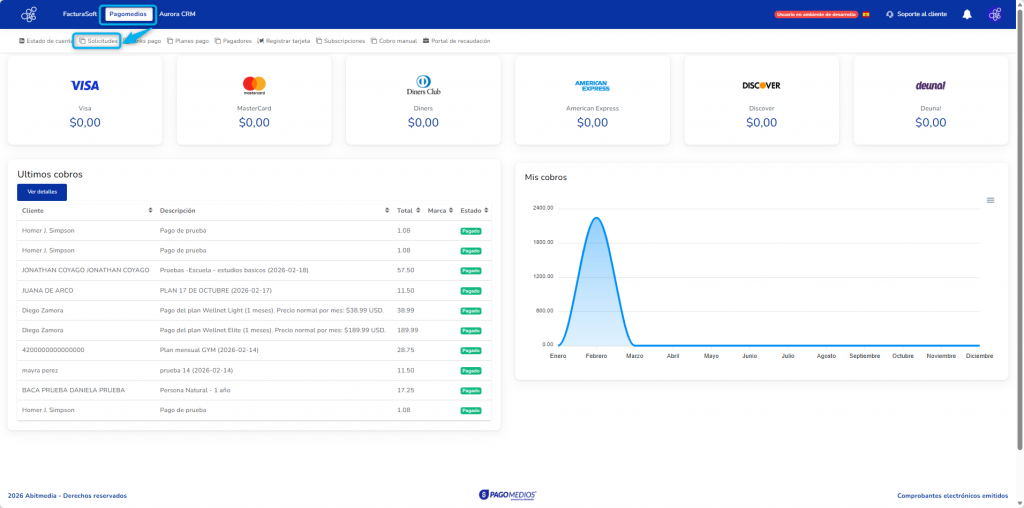Image resolution: width=1024 pixels, height=508 pixels.
Task: Open the Solicitudes menu item
Action: pos(98,41)
